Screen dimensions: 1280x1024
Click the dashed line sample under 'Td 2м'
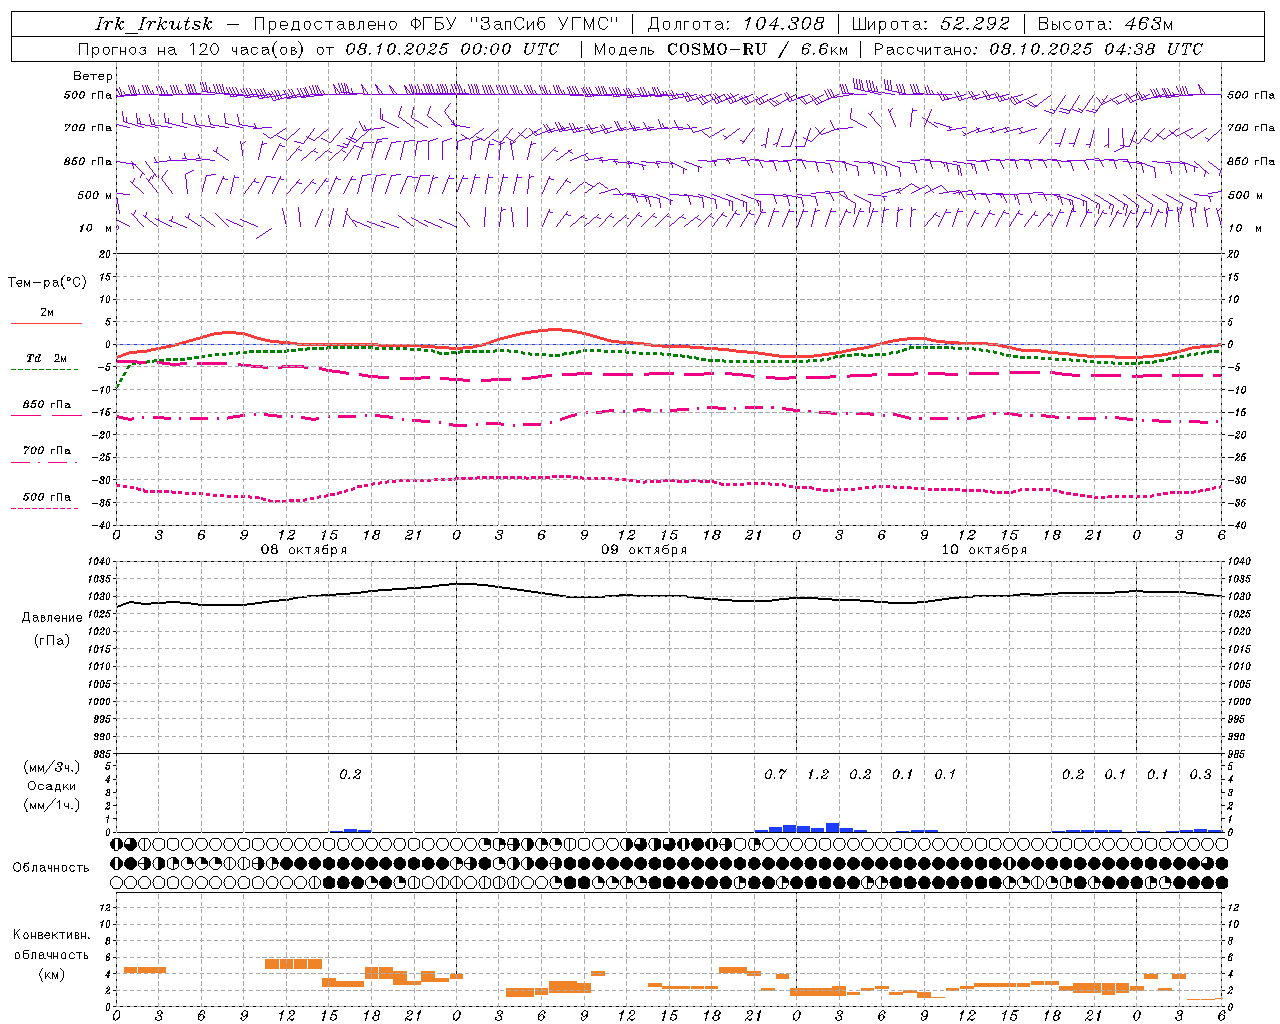tap(44, 370)
